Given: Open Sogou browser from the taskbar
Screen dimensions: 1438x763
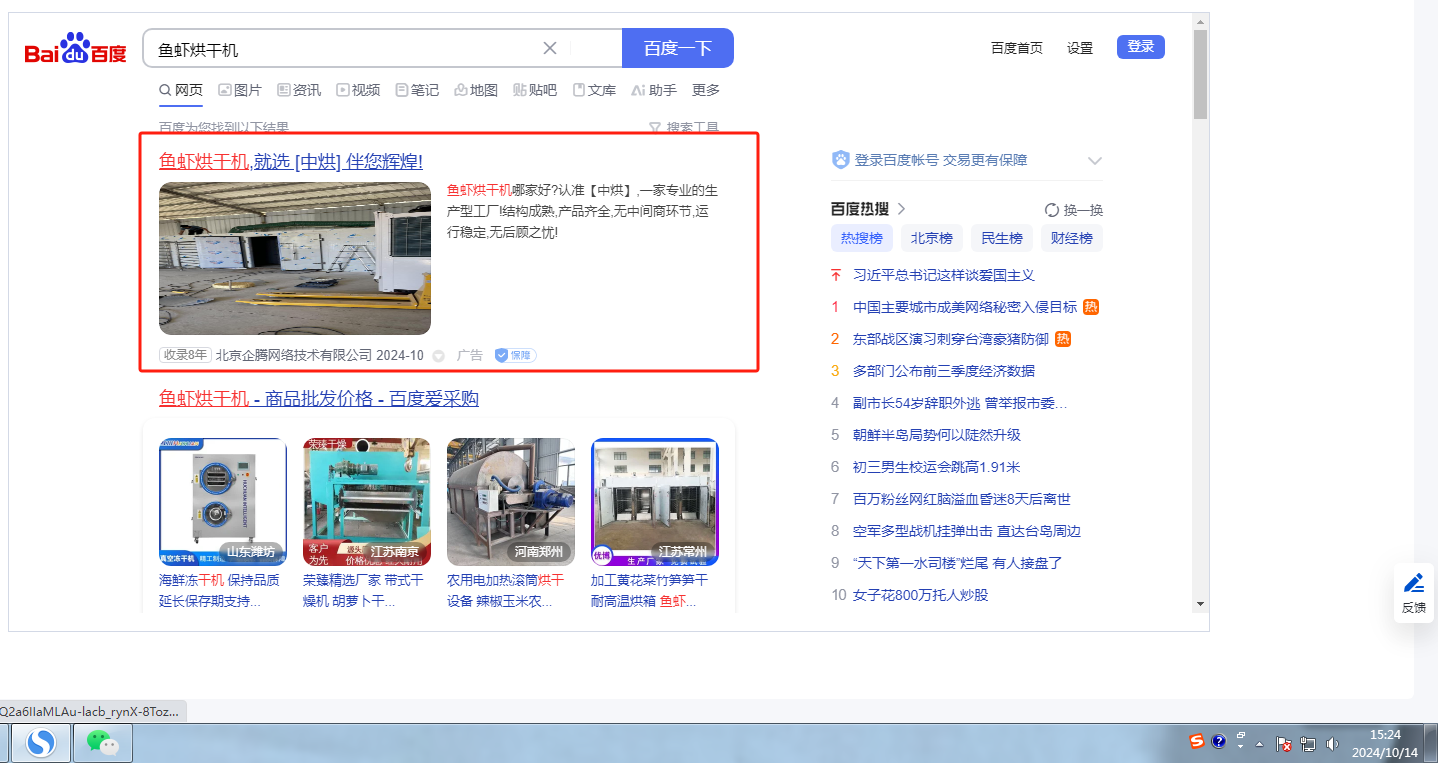Looking at the screenshot, I should [x=41, y=742].
